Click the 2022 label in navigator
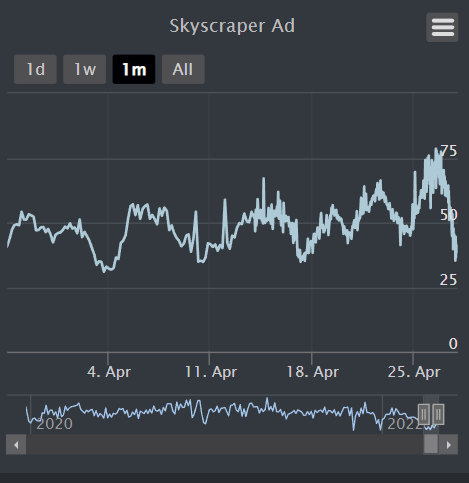The width and height of the screenshot is (469, 483). [404, 424]
